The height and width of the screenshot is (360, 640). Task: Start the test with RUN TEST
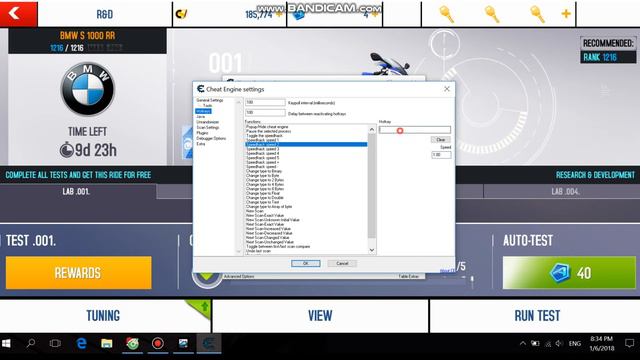pyautogui.click(x=537, y=316)
